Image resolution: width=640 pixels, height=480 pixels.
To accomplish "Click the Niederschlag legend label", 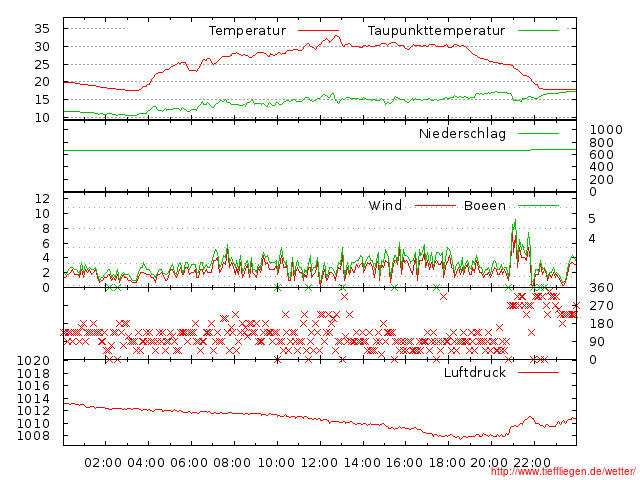I will click(x=462, y=133).
